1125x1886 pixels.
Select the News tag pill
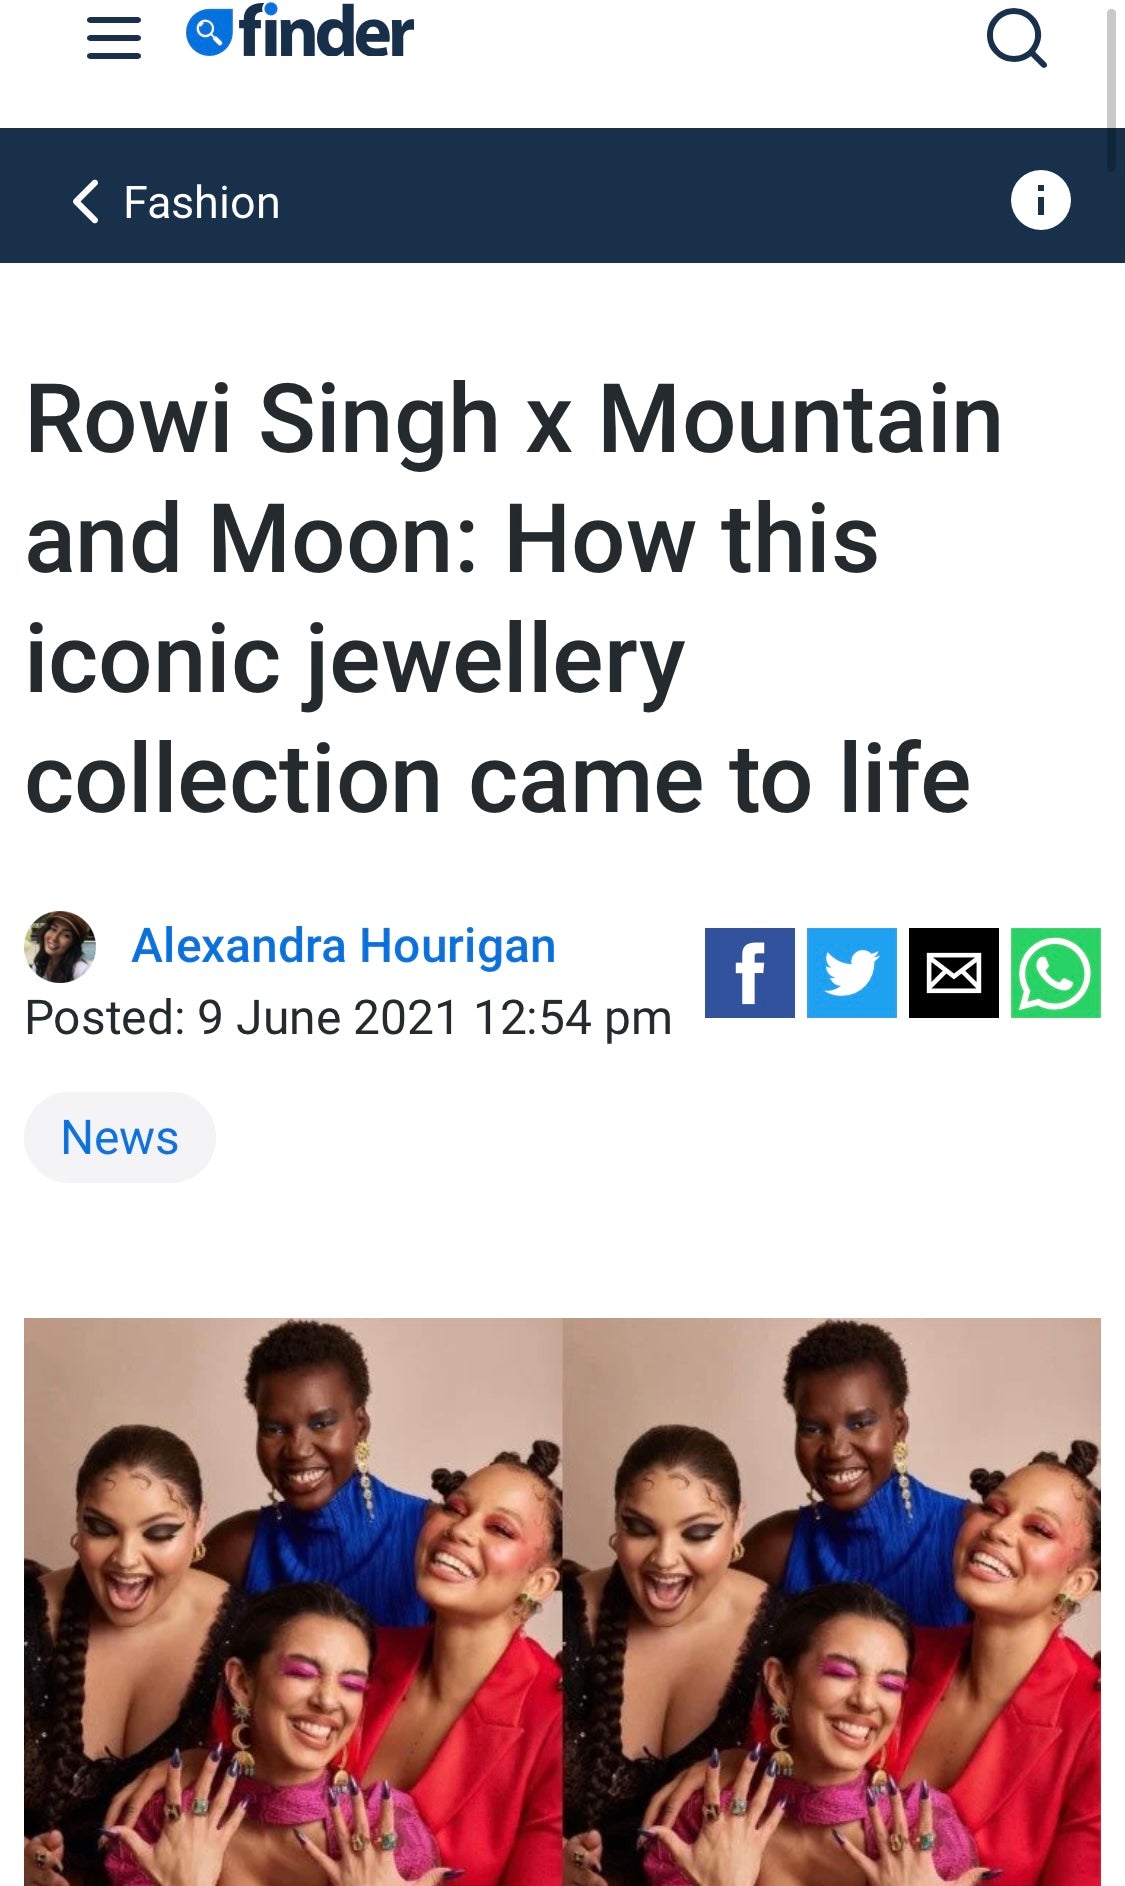coord(120,1137)
